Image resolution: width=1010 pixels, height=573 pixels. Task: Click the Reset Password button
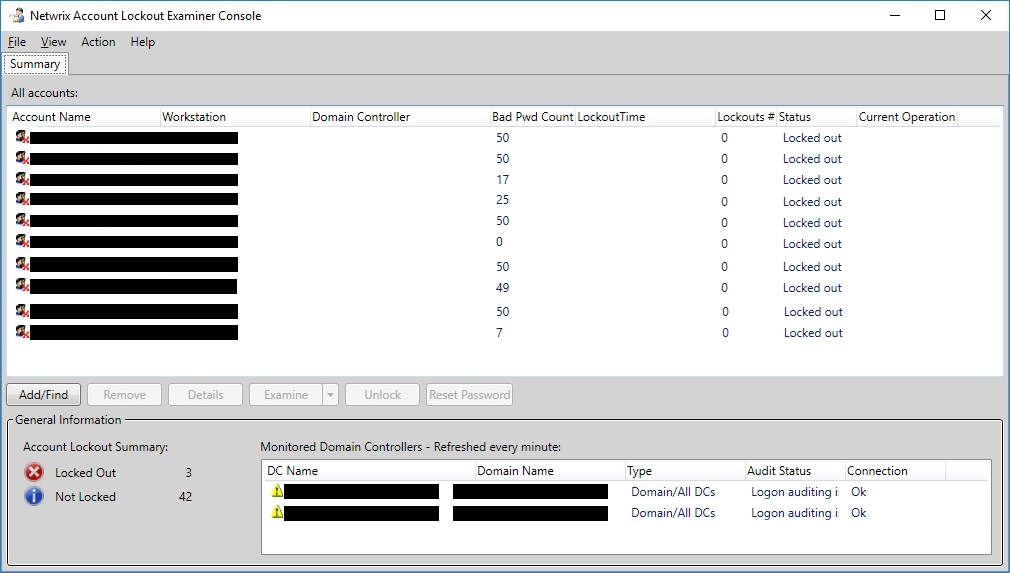point(470,395)
